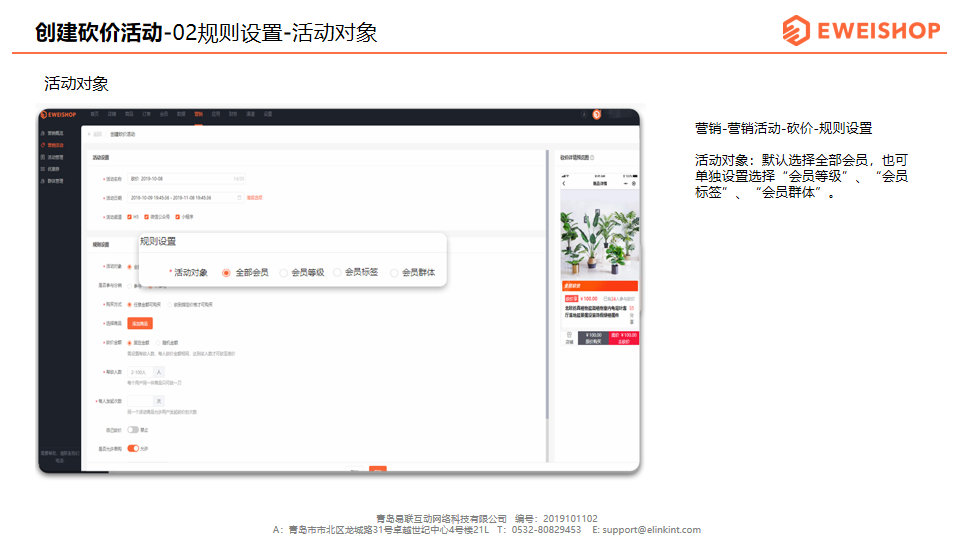
Task: Click the 创建砍价活动 breadcrumb title
Action: pos(122,134)
